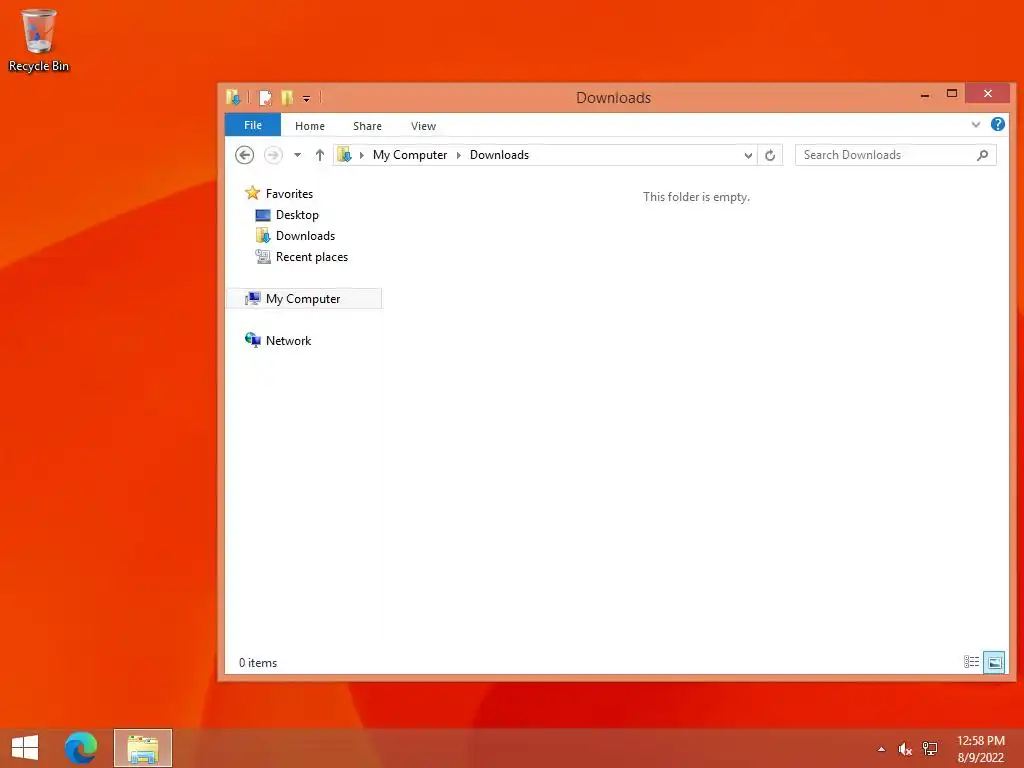
Task: Click the Forward navigation arrow
Action: click(x=273, y=155)
